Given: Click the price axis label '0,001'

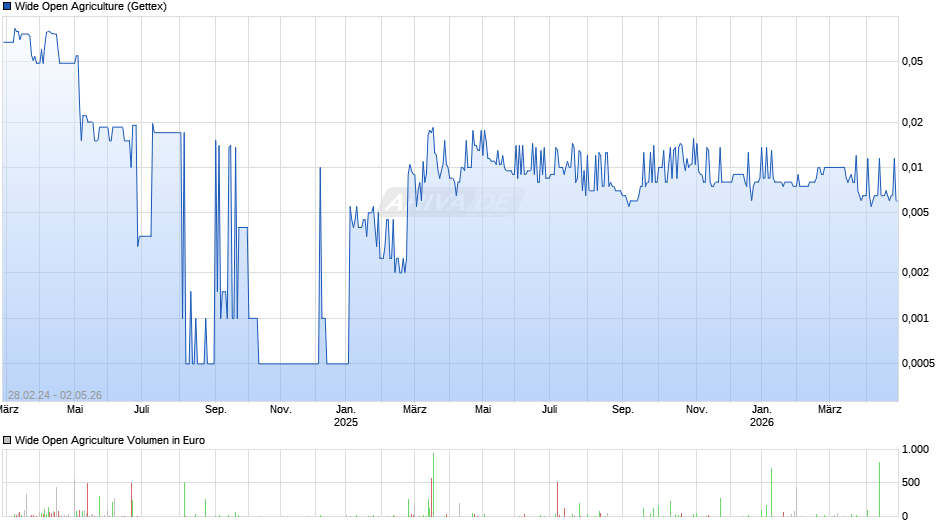Looking at the screenshot, I should click(x=915, y=318).
